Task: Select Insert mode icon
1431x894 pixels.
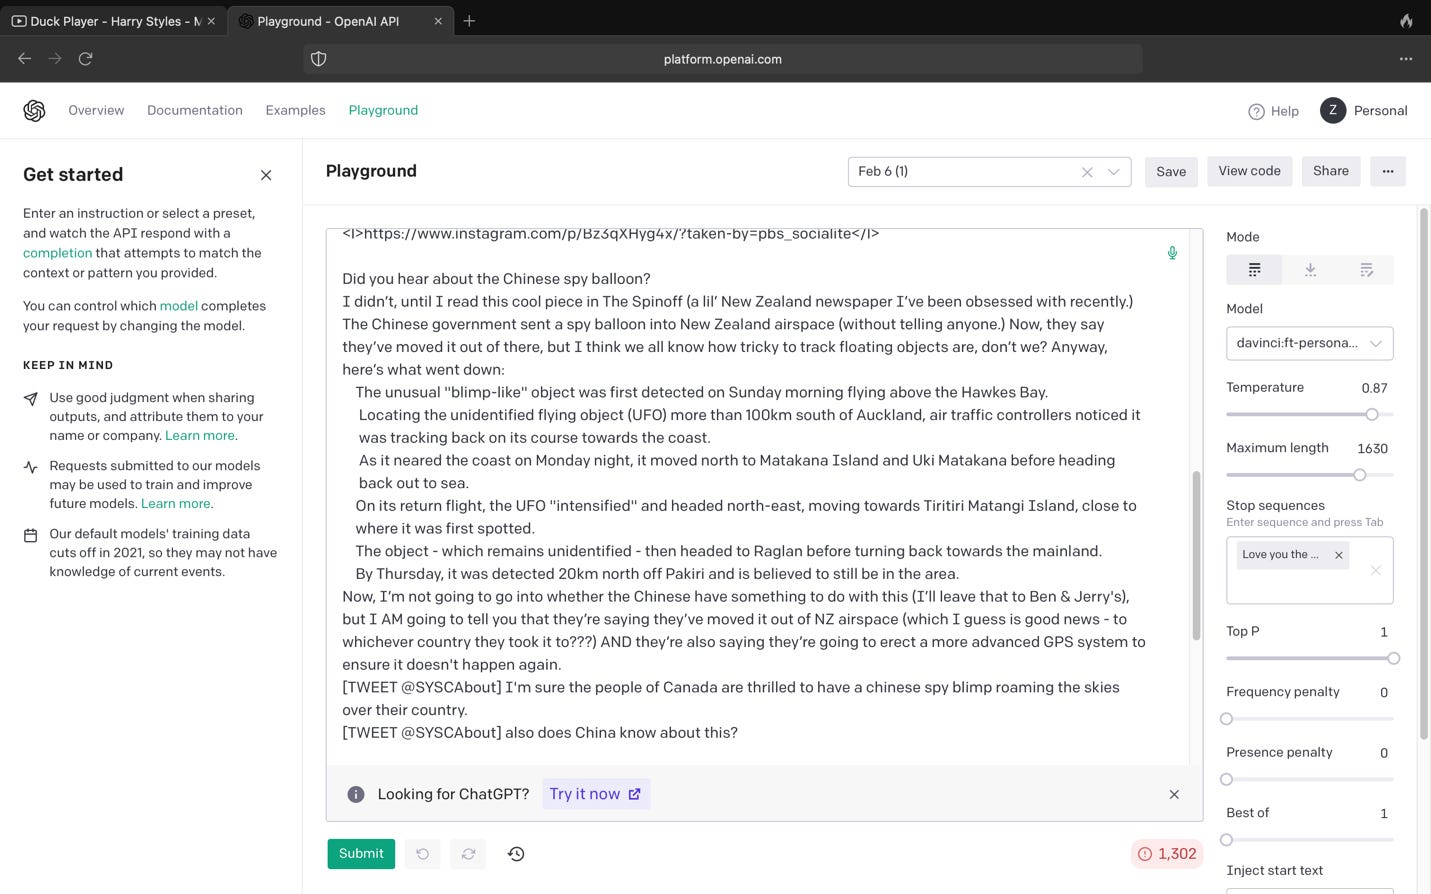Action: [1310, 270]
